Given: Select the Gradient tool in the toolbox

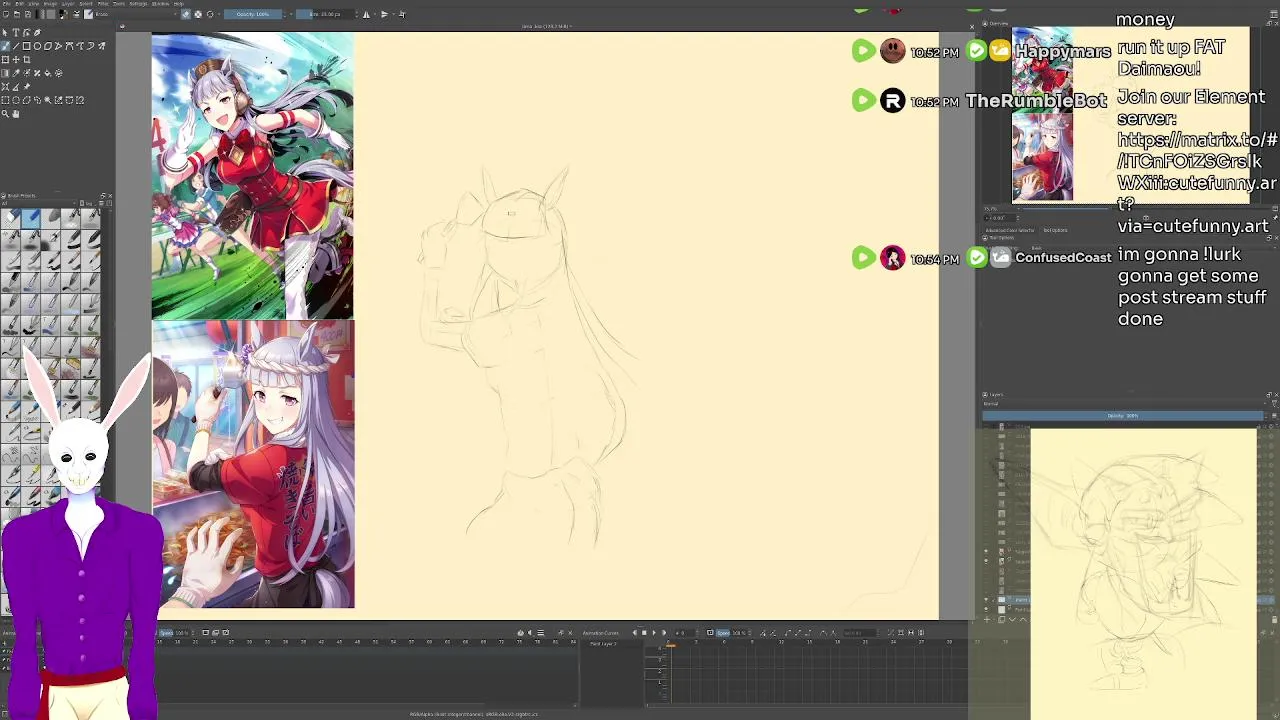Looking at the screenshot, I should coord(5,73).
